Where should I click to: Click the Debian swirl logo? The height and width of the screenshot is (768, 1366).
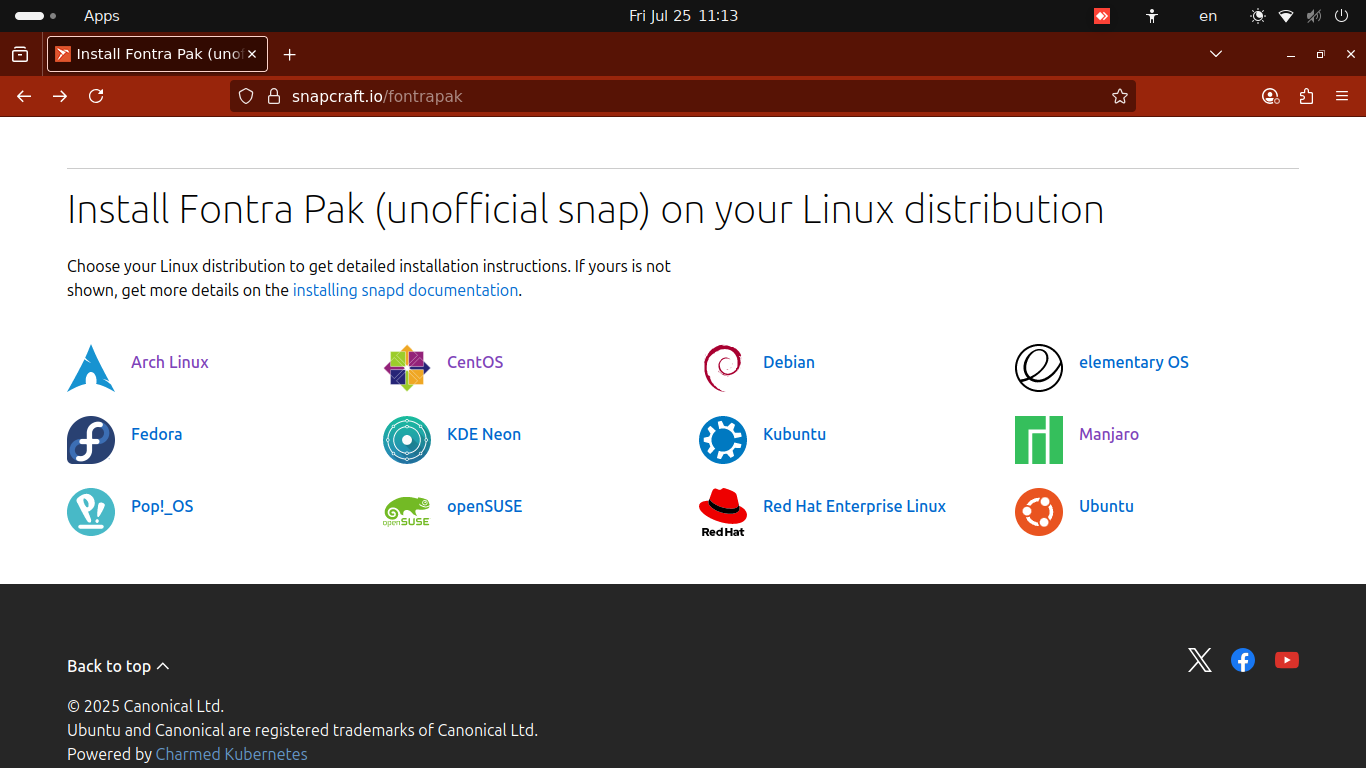click(x=723, y=368)
